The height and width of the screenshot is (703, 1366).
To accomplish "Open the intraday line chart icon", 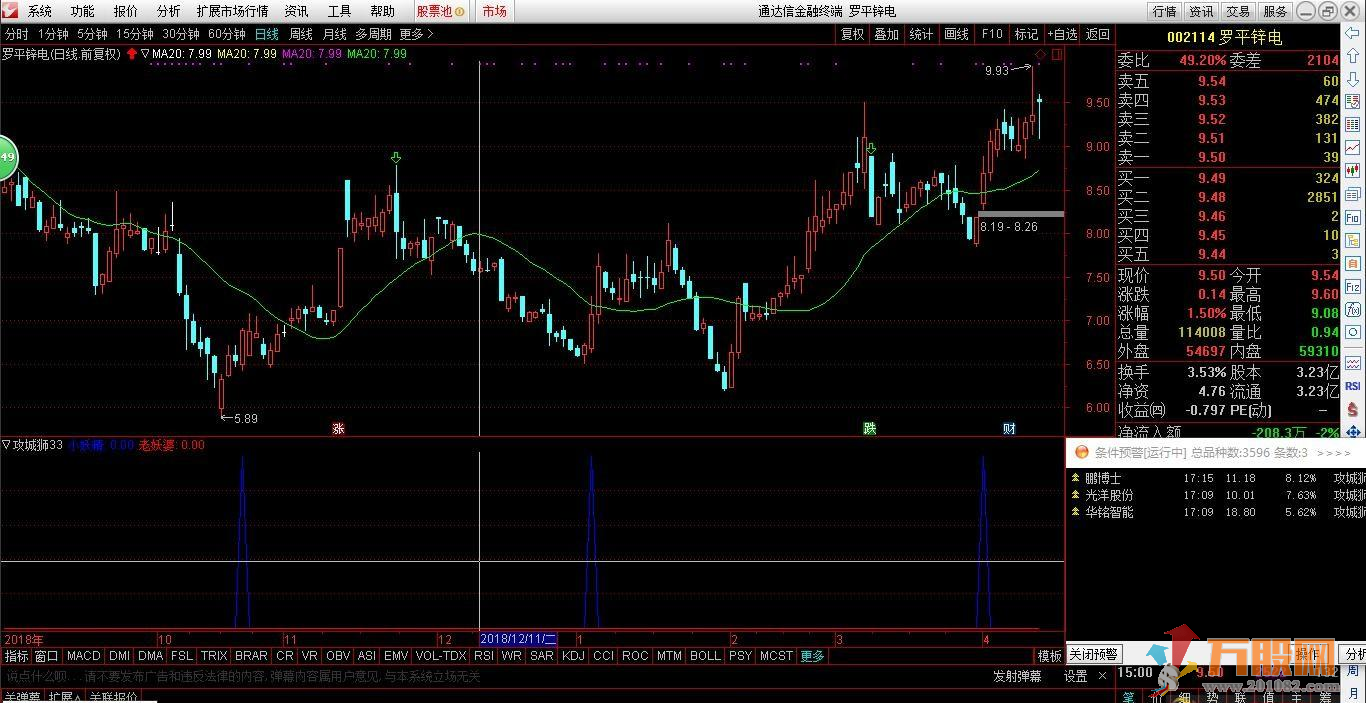I will 1352,148.
